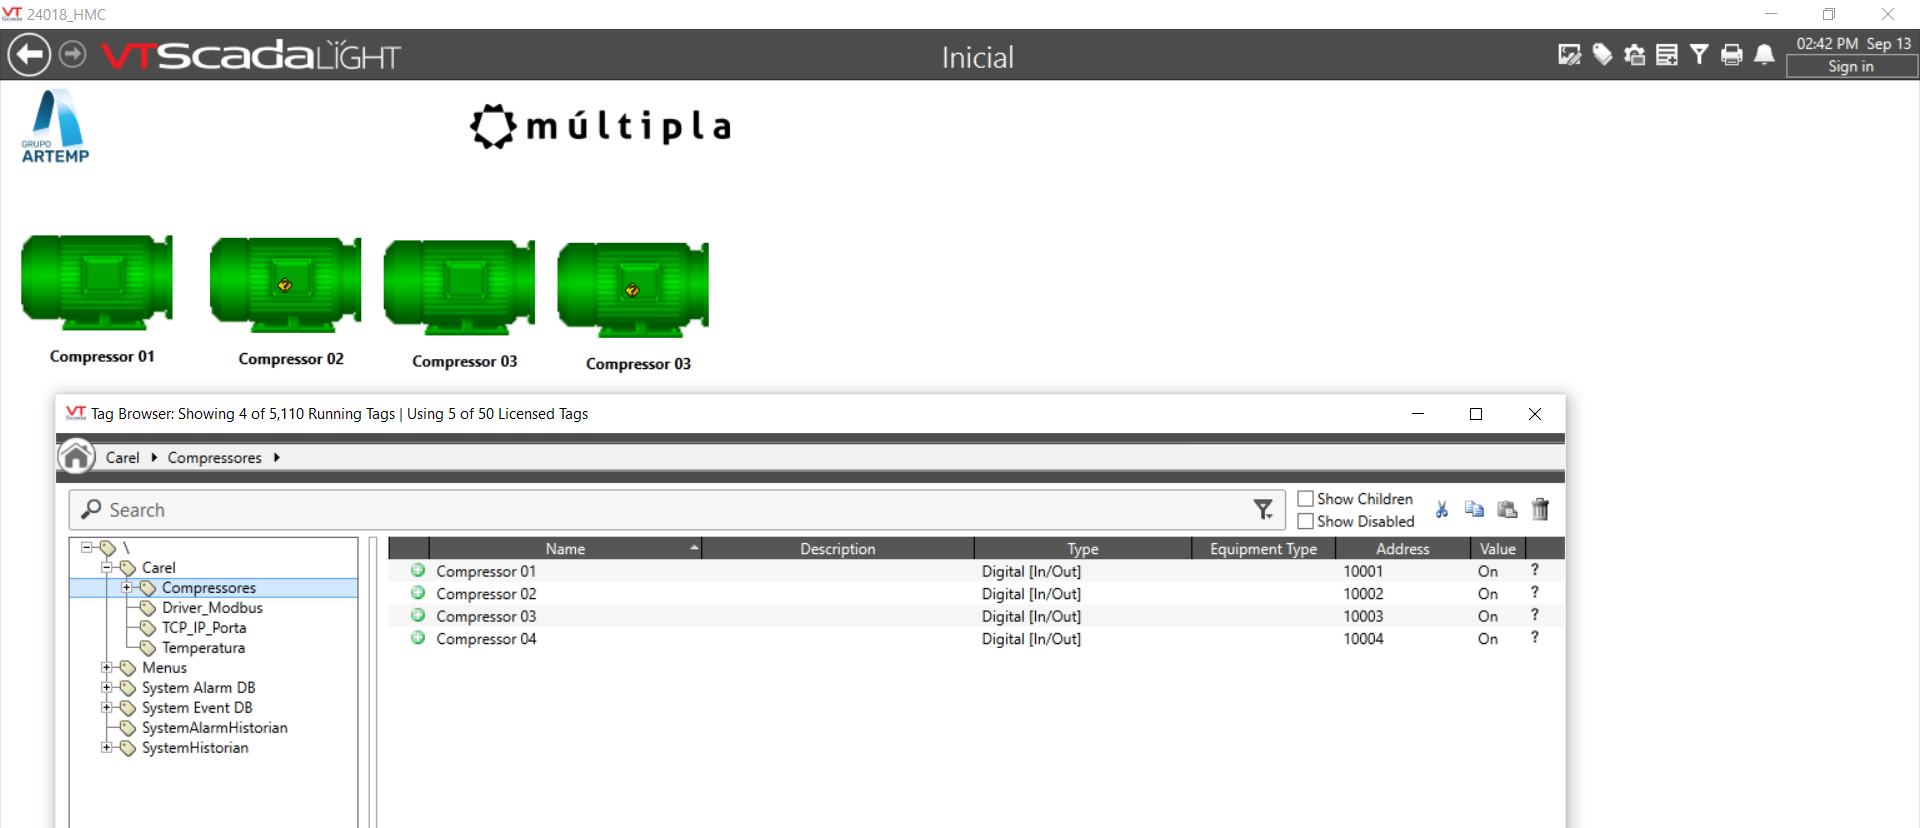Collapse the Carel tree node
Image resolution: width=1920 pixels, height=828 pixels.
(x=107, y=568)
